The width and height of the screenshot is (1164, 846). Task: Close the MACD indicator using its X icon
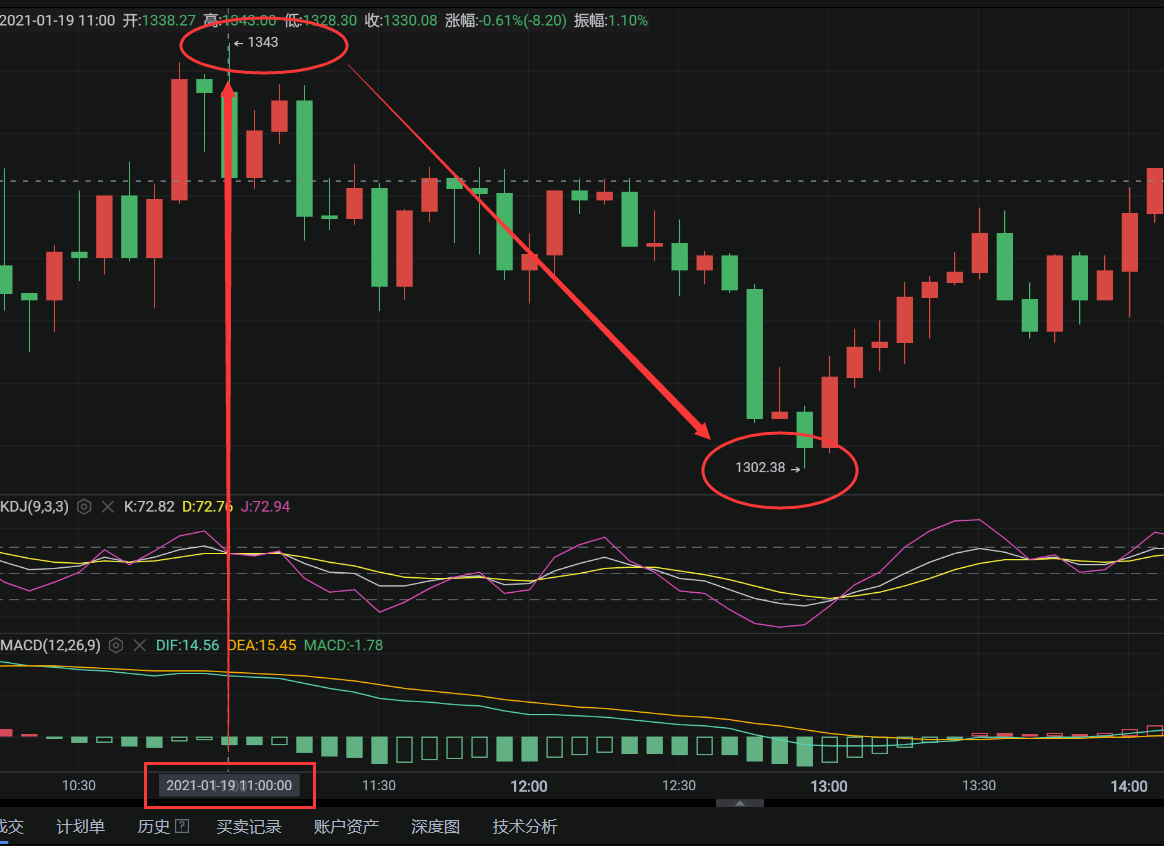[140, 646]
